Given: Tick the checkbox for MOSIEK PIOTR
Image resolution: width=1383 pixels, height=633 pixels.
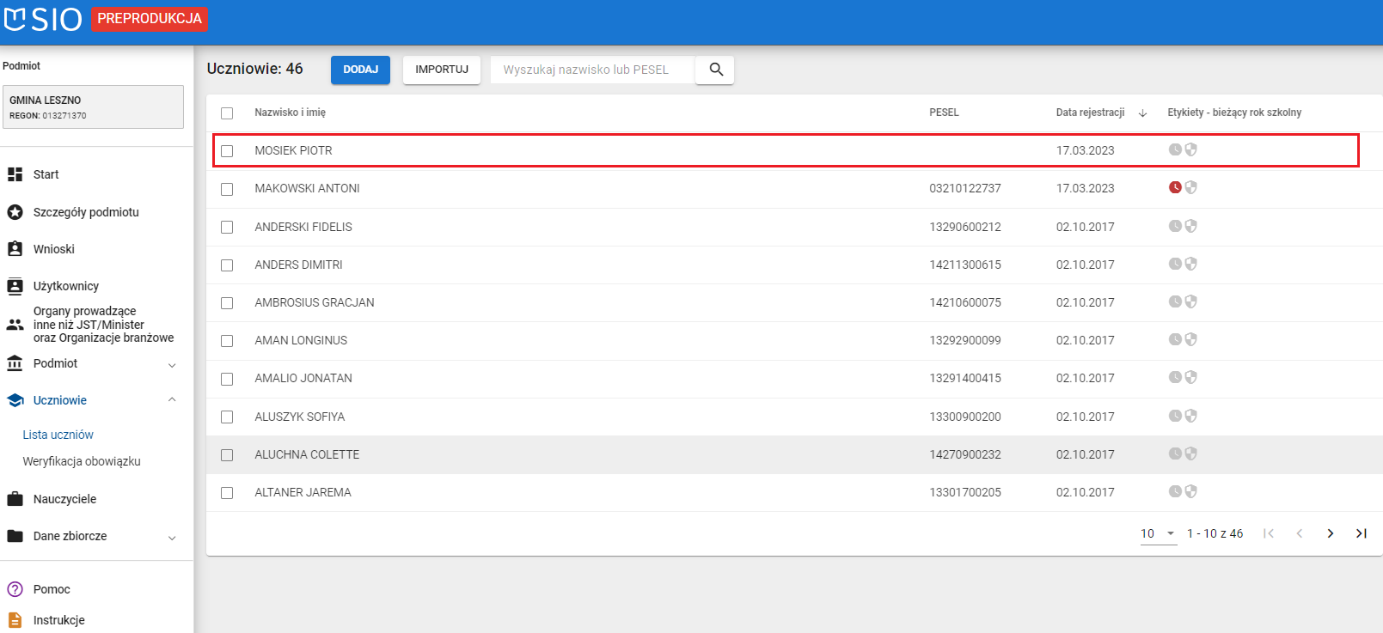Looking at the screenshot, I should click(x=227, y=151).
